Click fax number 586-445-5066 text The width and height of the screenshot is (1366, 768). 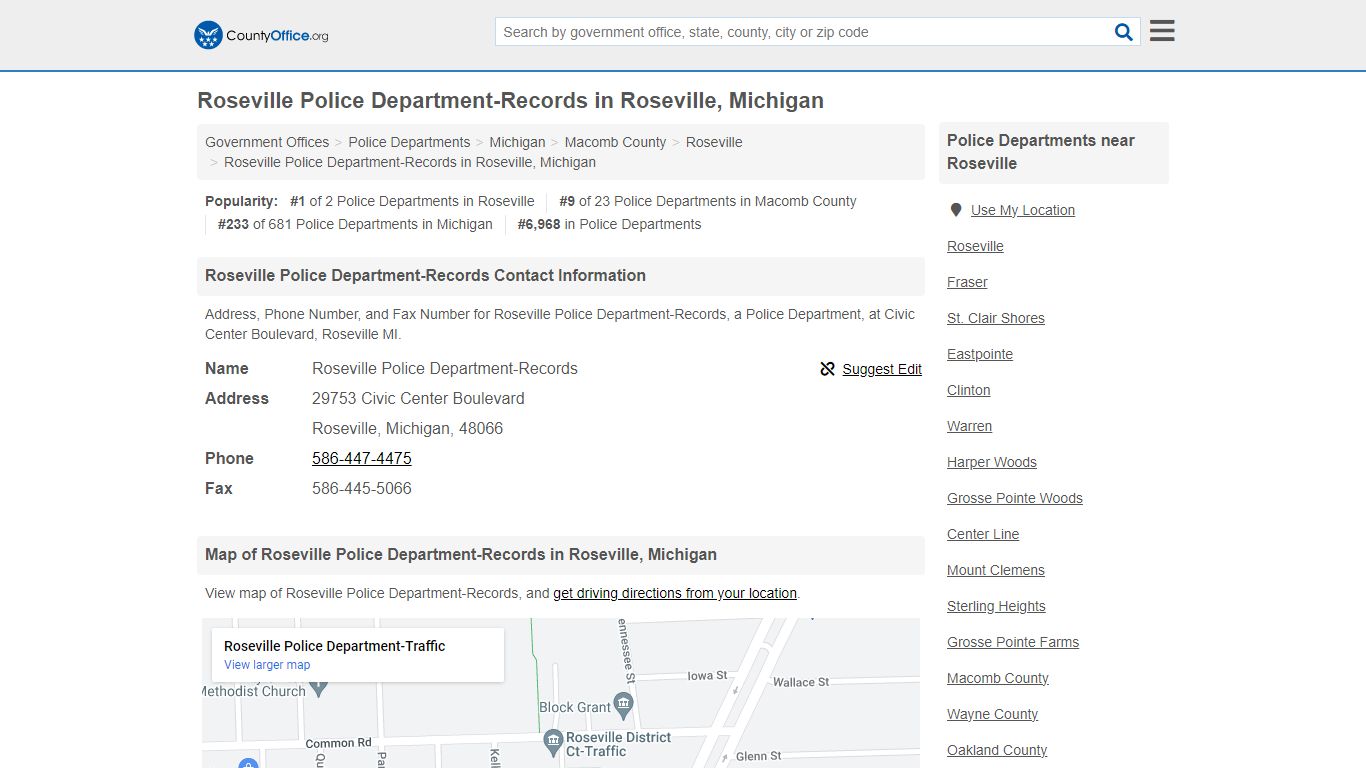pyautogui.click(x=362, y=488)
